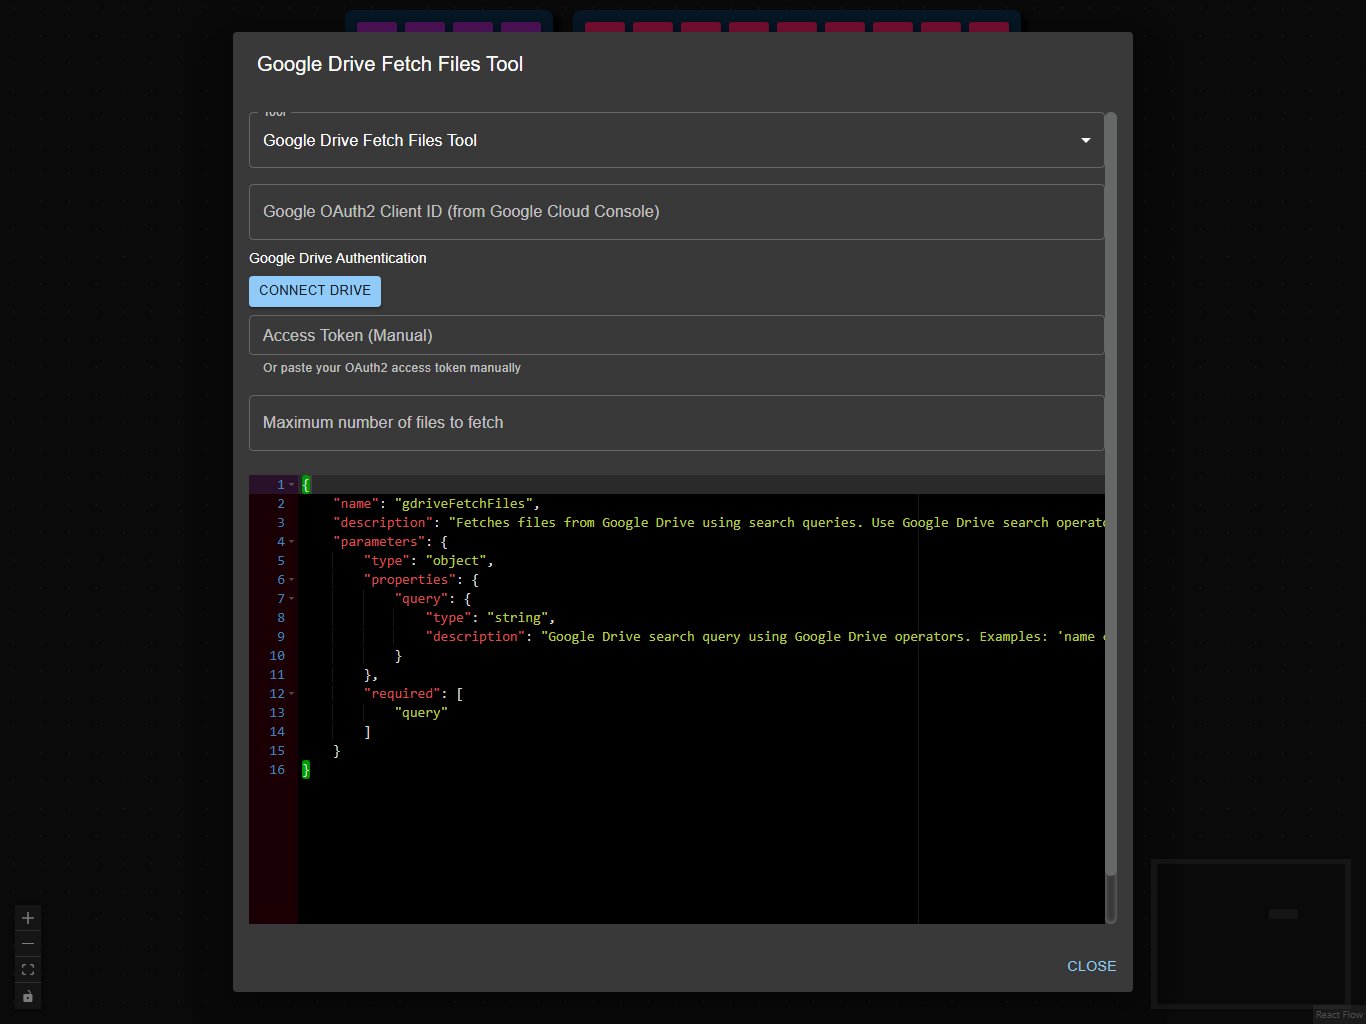Collapse the parameters fold at line 4
This screenshot has width=1366, height=1024.
click(x=292, y=542)
